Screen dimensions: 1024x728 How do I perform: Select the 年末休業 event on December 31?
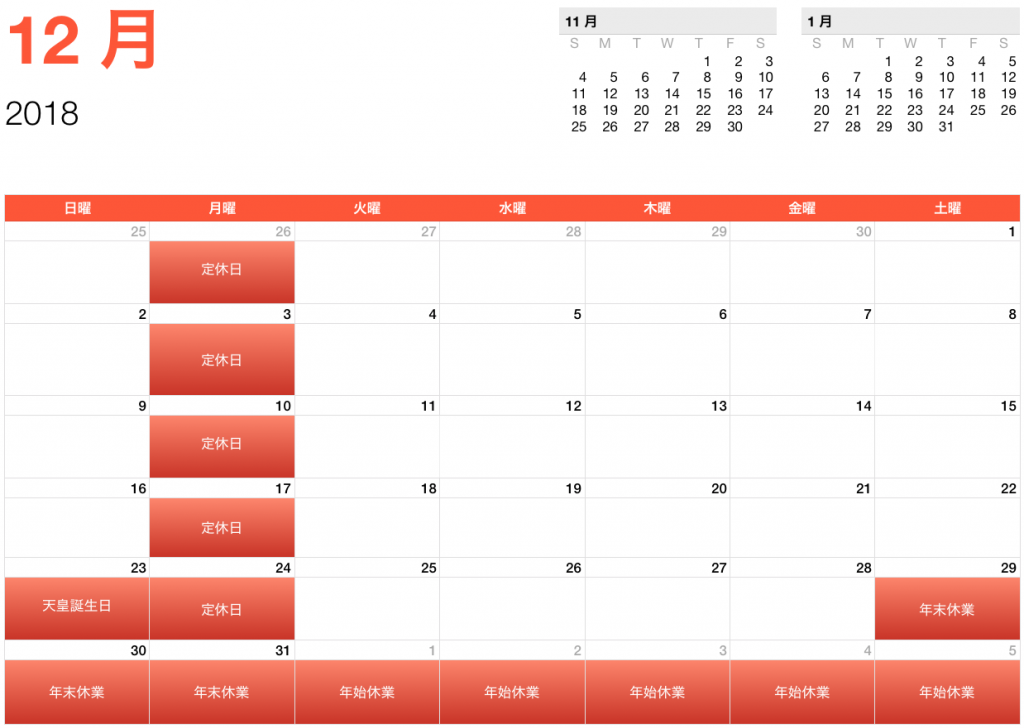222,692
